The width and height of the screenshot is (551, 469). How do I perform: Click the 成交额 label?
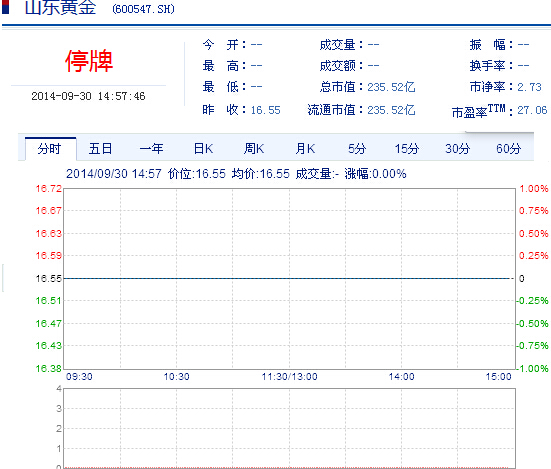click(341, 66)
